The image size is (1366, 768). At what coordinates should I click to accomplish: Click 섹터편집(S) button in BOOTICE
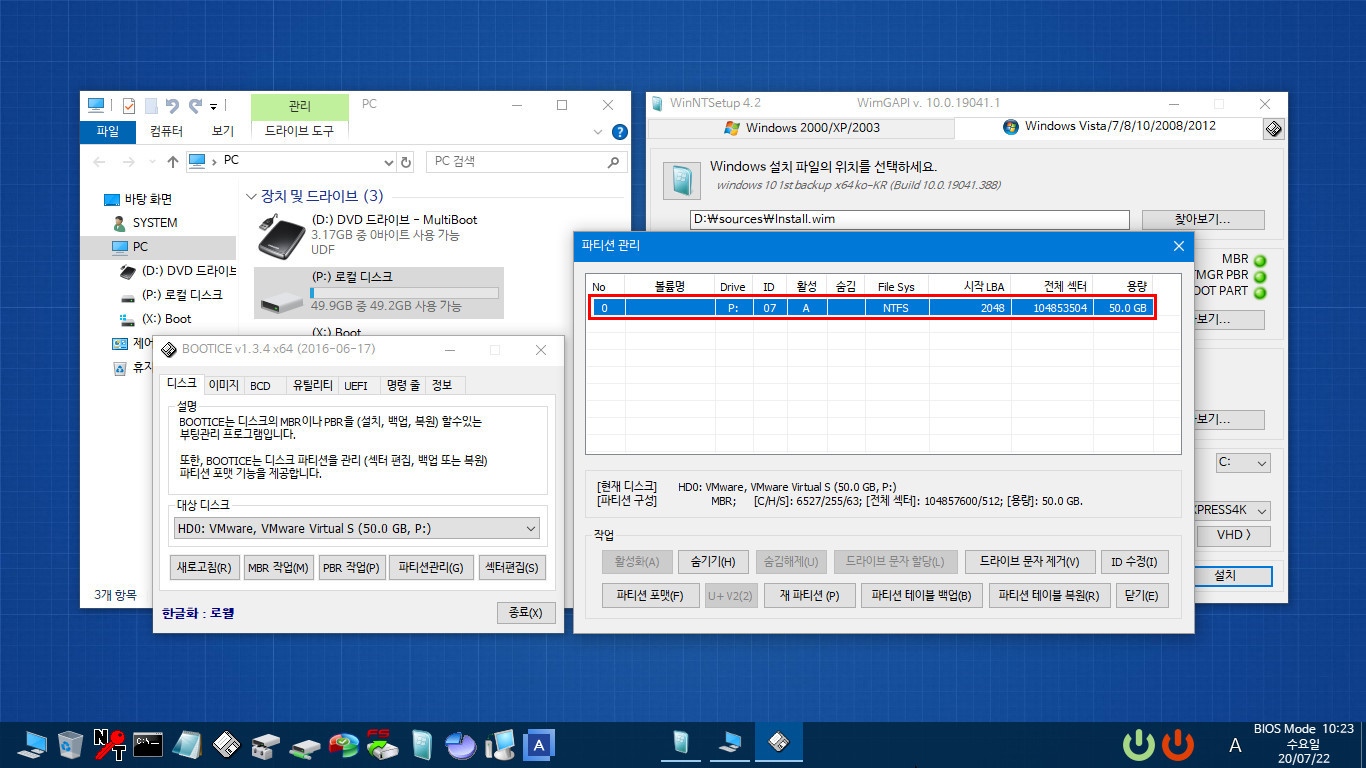[x=512, y=568]
